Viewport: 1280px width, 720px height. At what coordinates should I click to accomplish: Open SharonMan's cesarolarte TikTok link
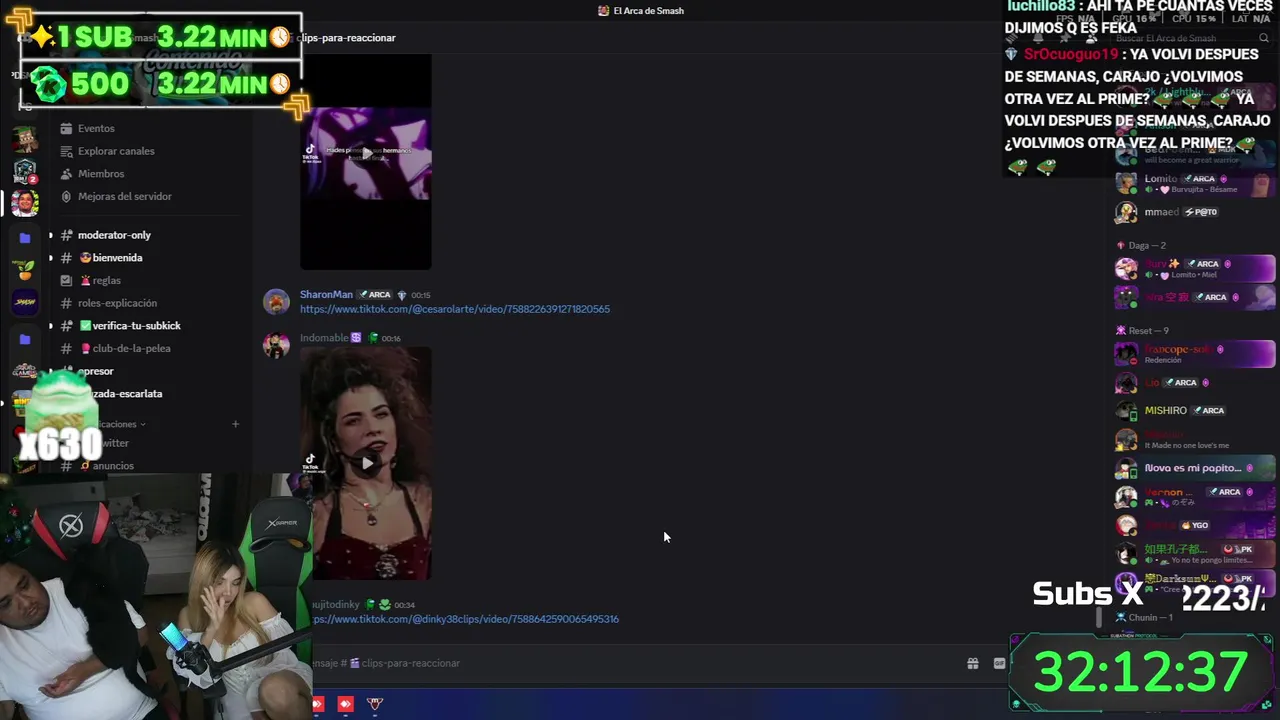point(455,309)
